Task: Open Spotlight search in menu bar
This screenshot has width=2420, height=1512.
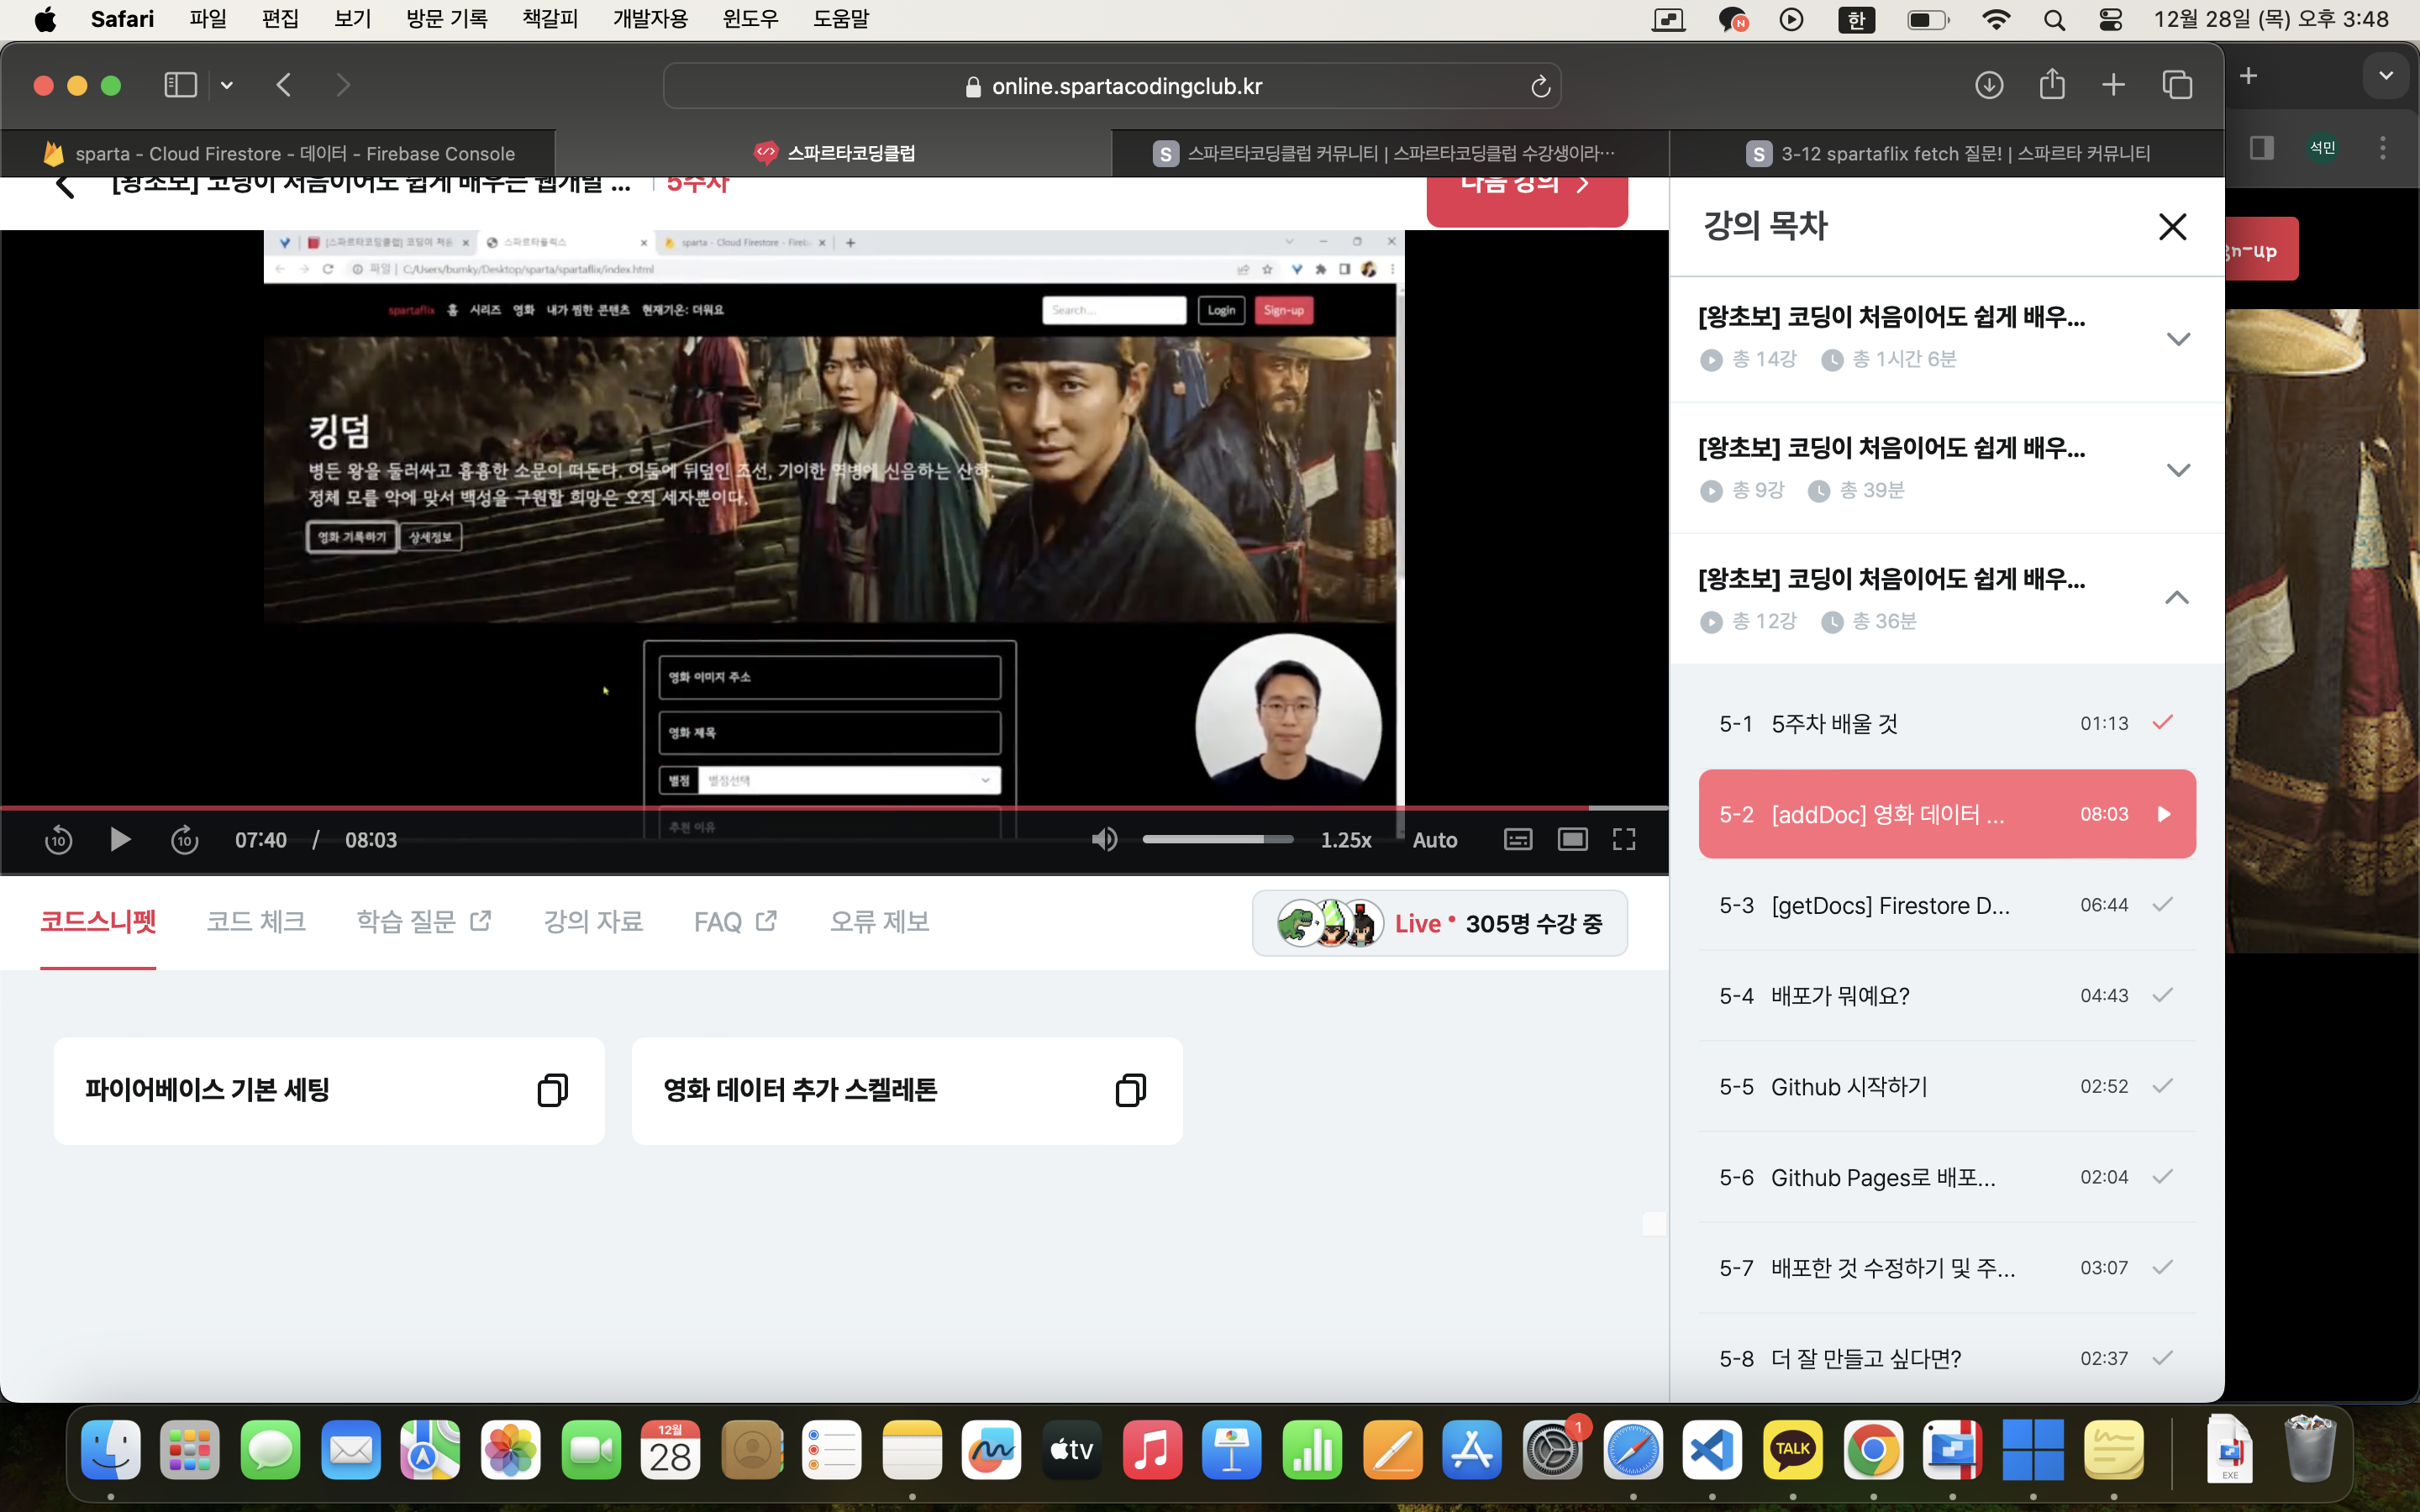Action: (x=2054, y=20)
